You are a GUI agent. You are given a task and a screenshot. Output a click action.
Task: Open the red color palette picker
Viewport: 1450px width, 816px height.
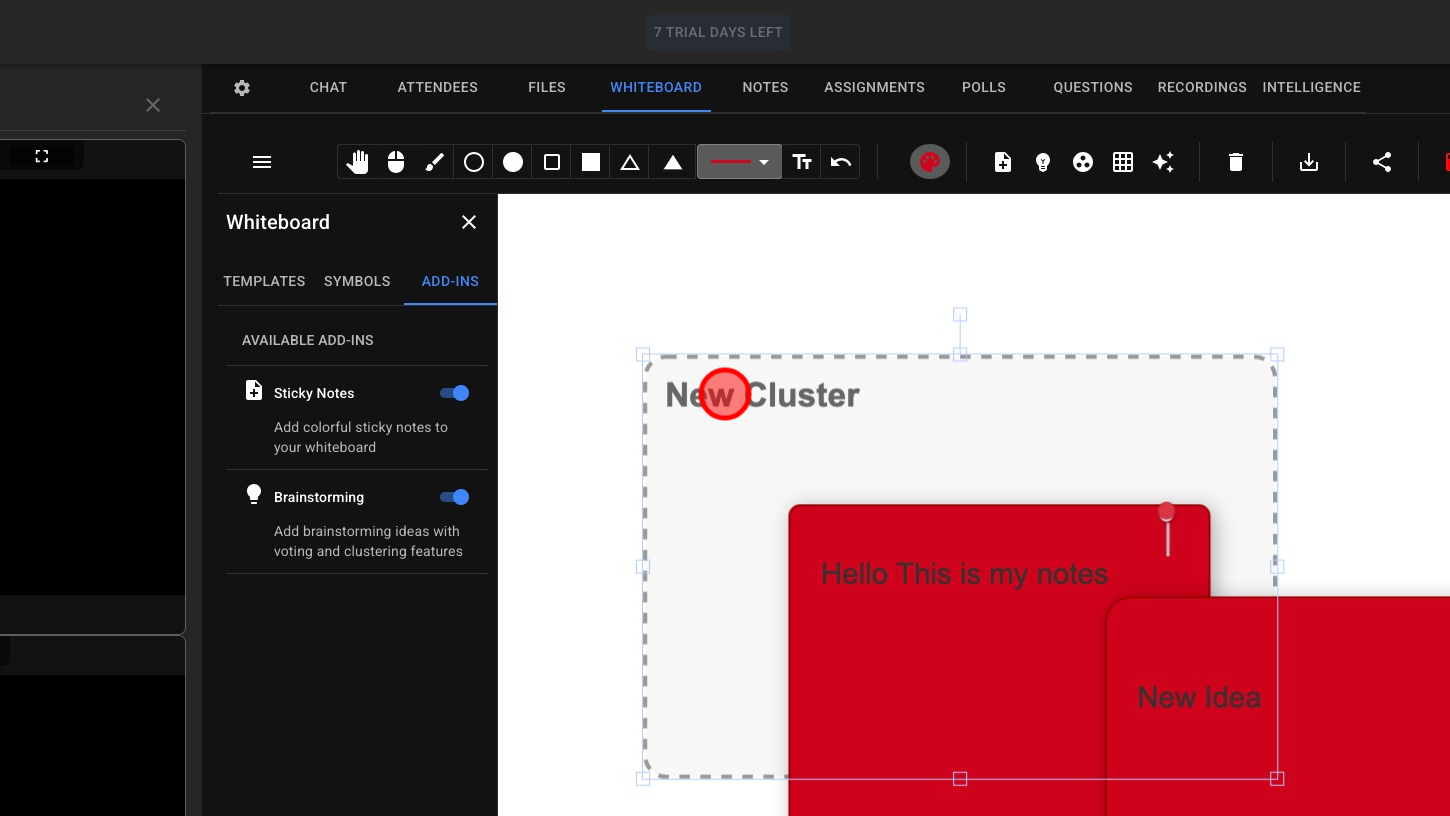(x=930, y=162)
